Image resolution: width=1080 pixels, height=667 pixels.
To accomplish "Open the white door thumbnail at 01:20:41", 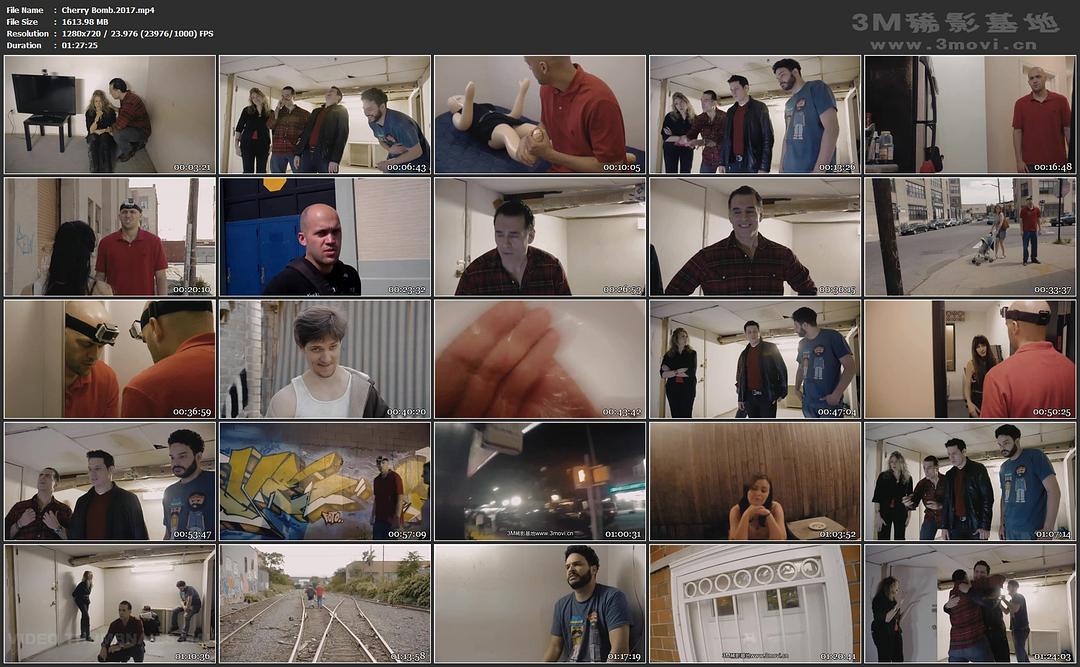I will (755, 603).
